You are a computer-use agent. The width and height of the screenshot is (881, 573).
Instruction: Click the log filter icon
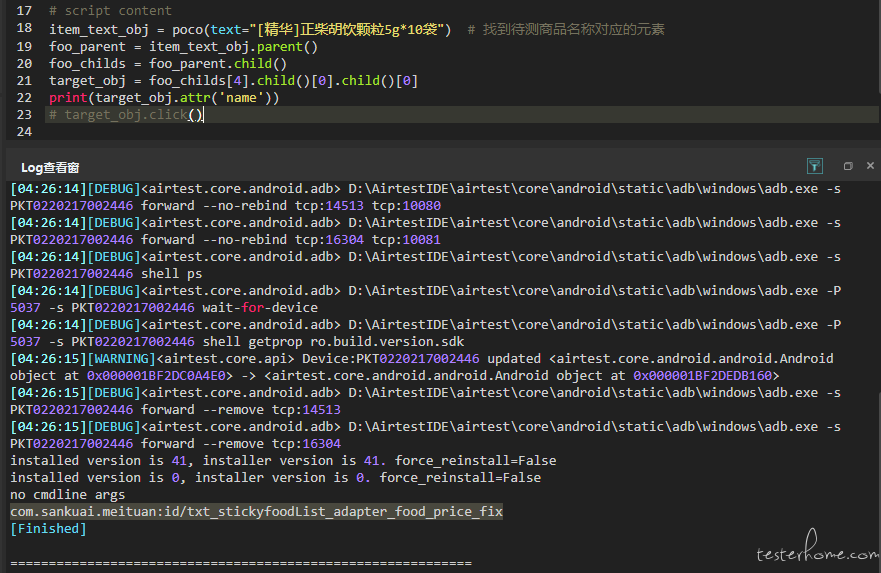coord(815,166)
